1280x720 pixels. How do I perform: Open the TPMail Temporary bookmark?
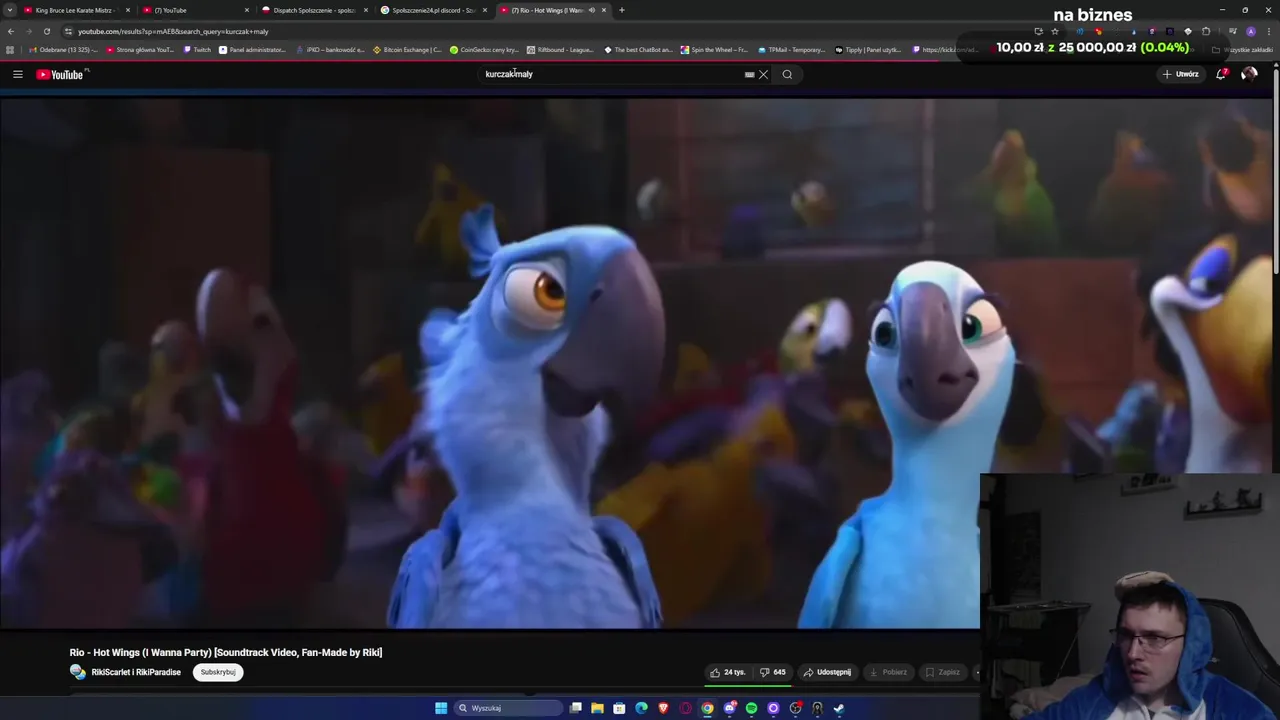tap(792, 50)
